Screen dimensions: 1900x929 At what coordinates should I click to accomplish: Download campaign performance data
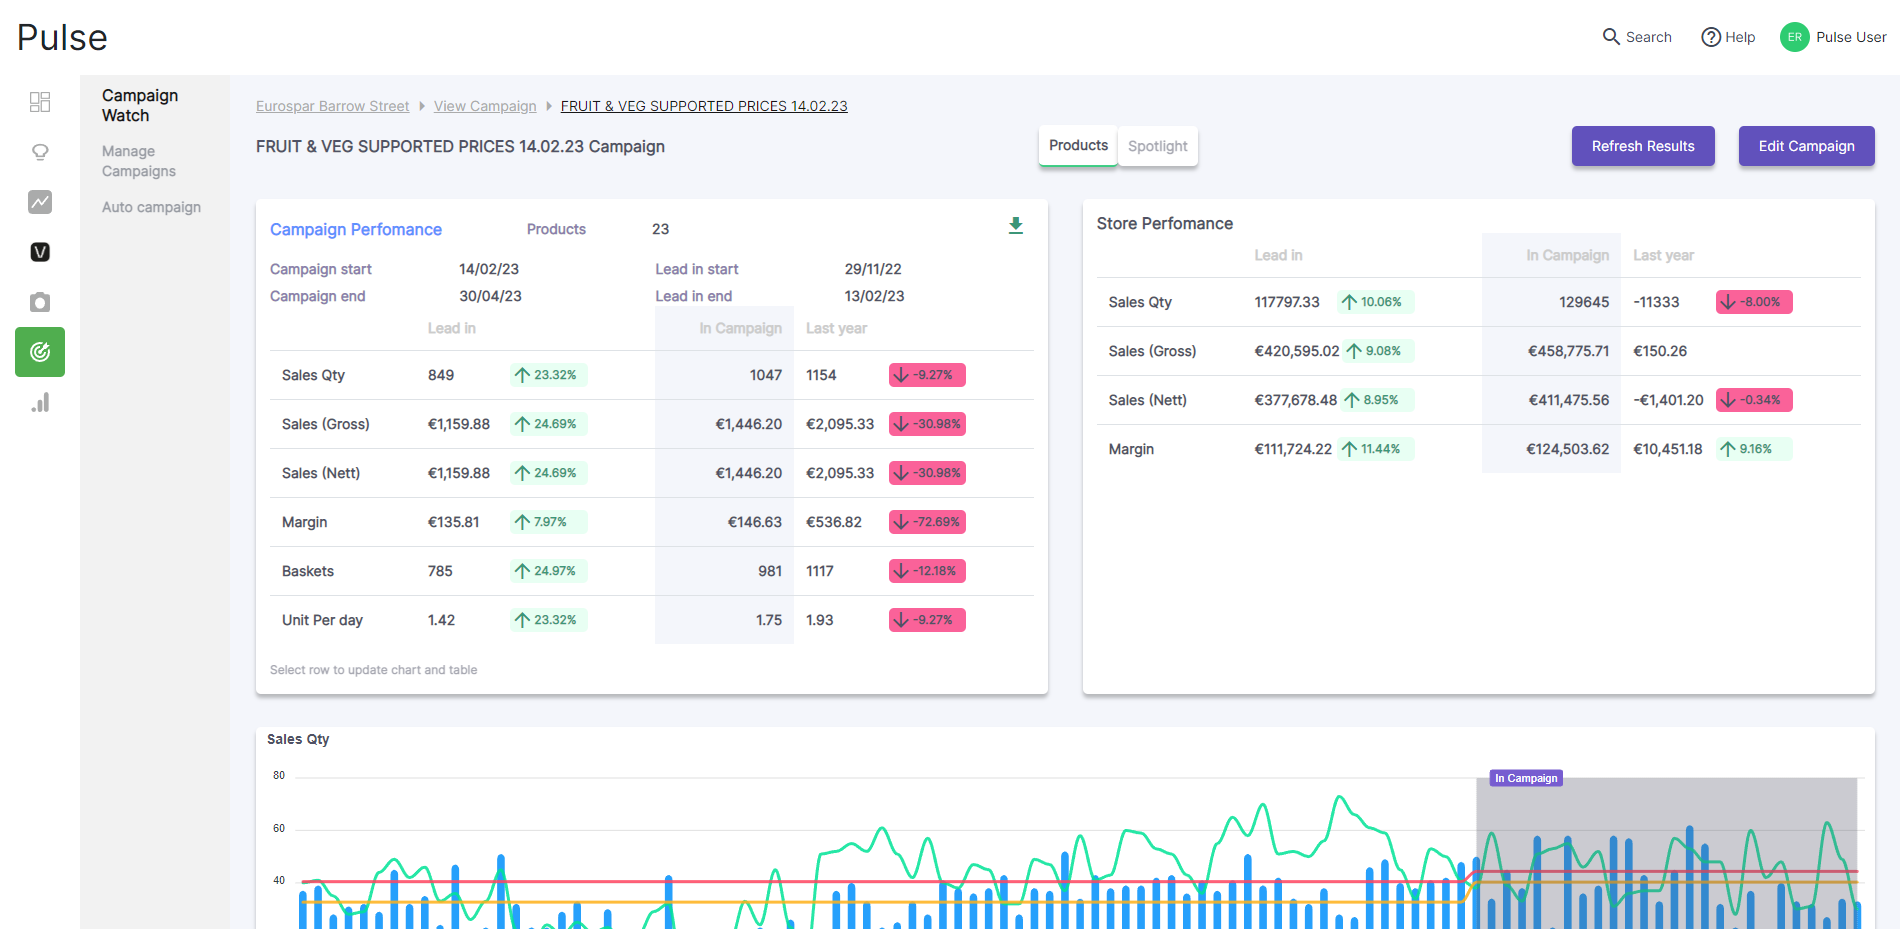pos(1015,226)
